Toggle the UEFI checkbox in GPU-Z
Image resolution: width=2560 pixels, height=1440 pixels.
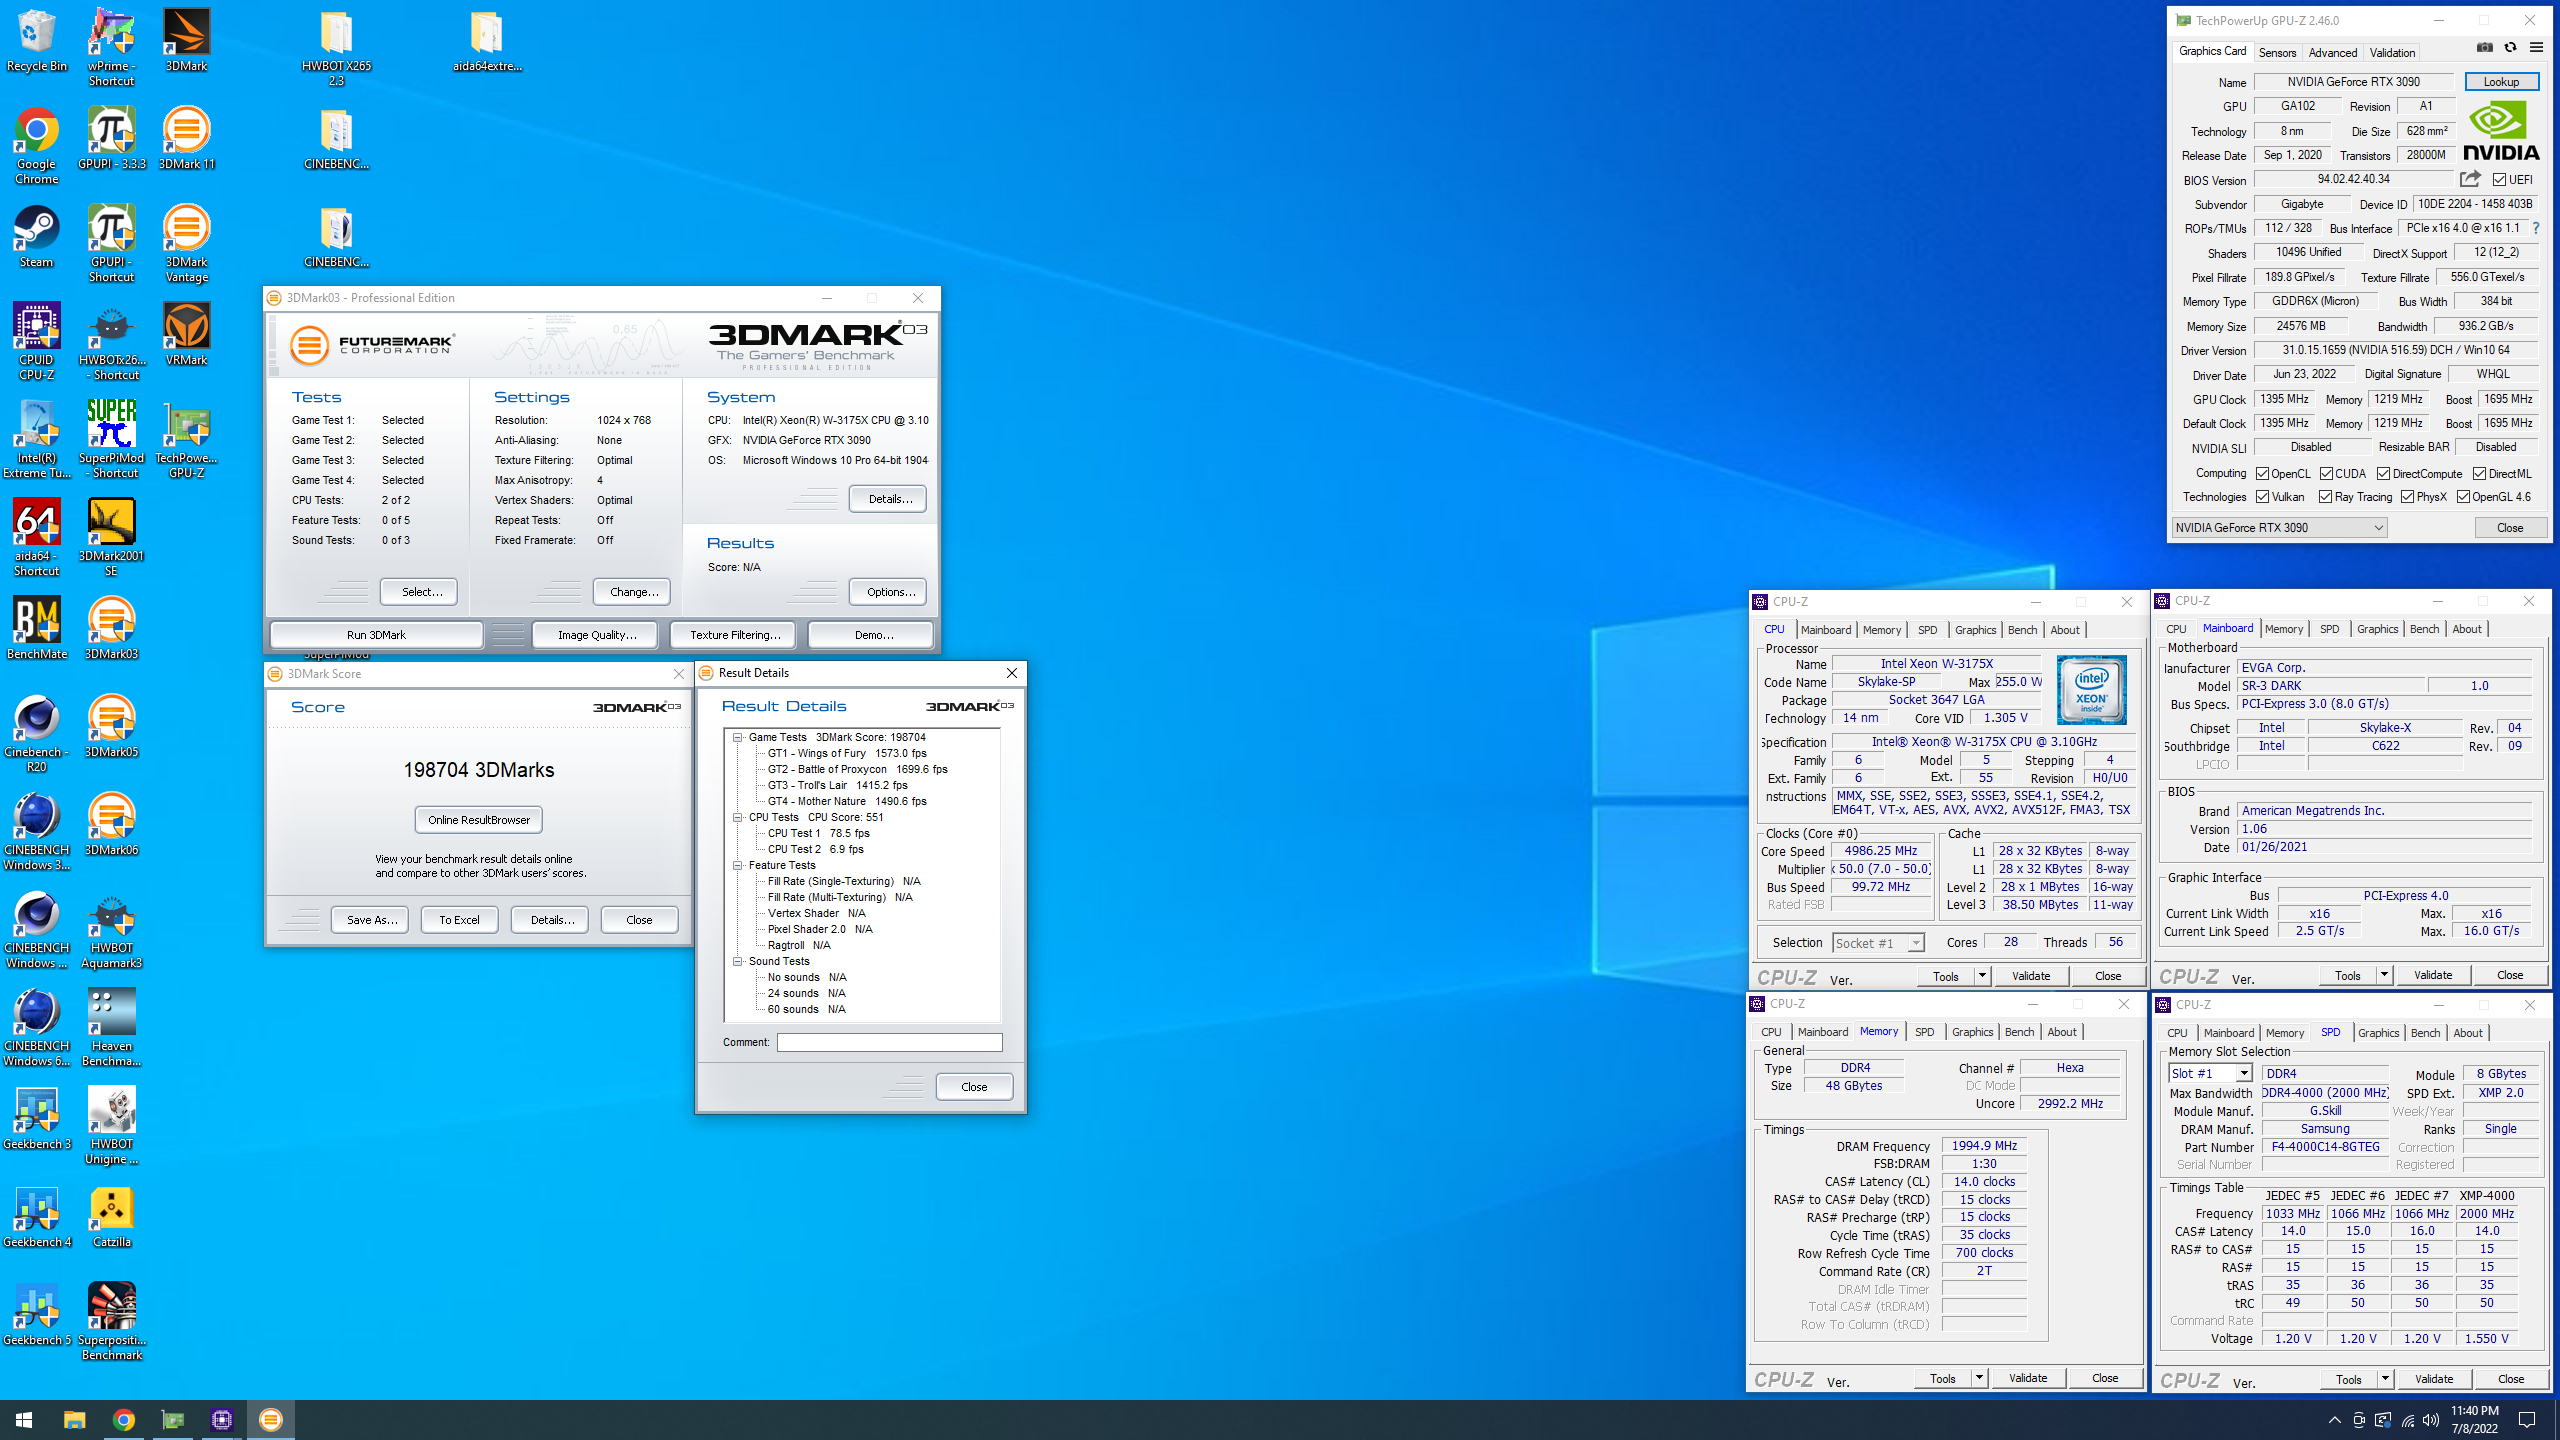[x=2499, y=180]
